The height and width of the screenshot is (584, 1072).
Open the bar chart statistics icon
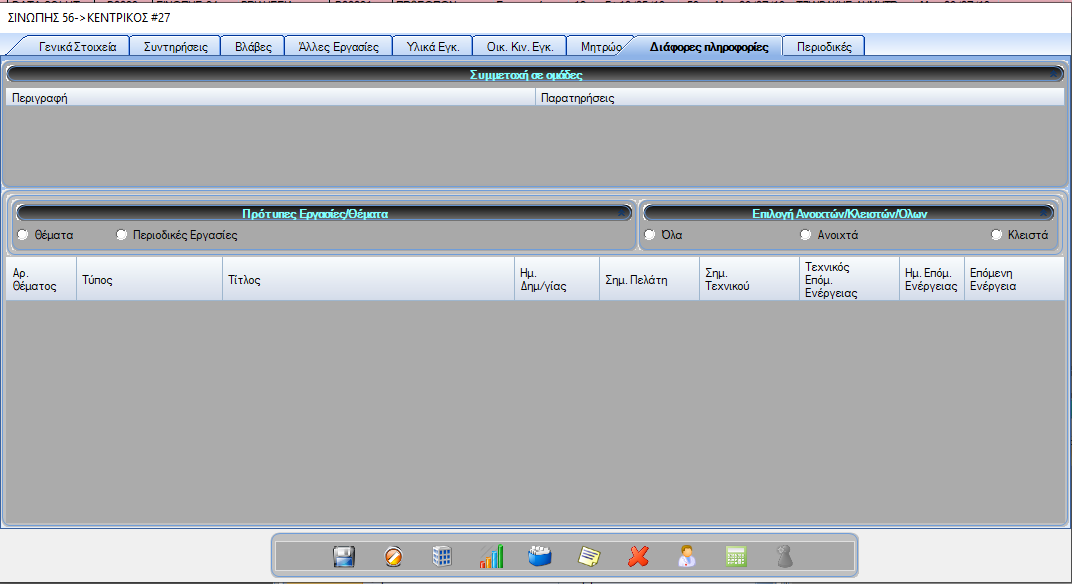(491, 557)
